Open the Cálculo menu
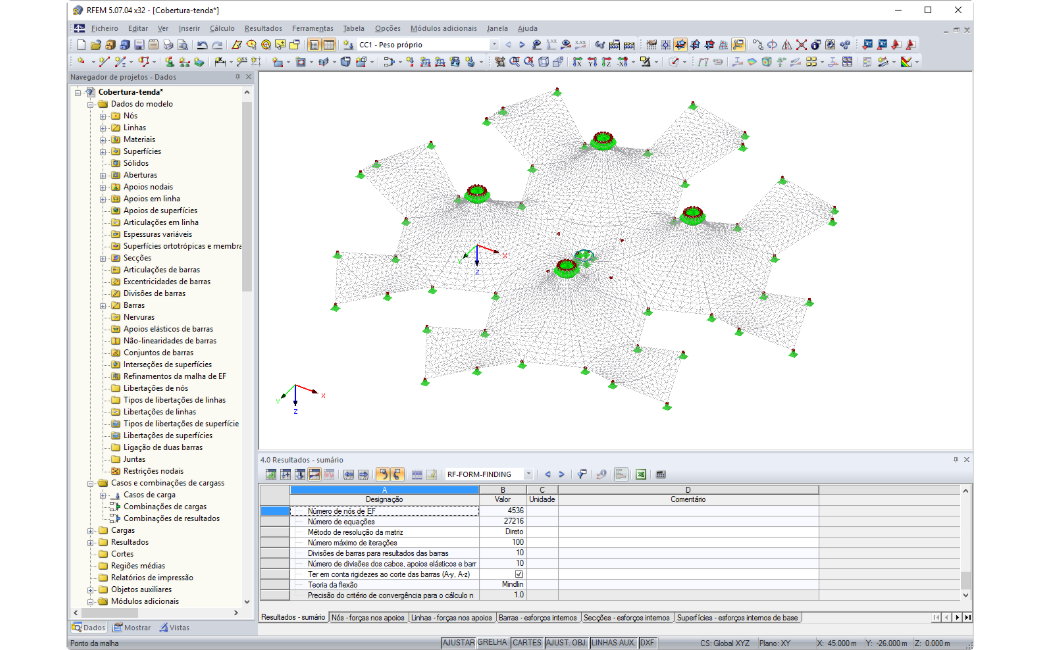The height and width of the screenshot is (650, 1040). coord(222,29)
